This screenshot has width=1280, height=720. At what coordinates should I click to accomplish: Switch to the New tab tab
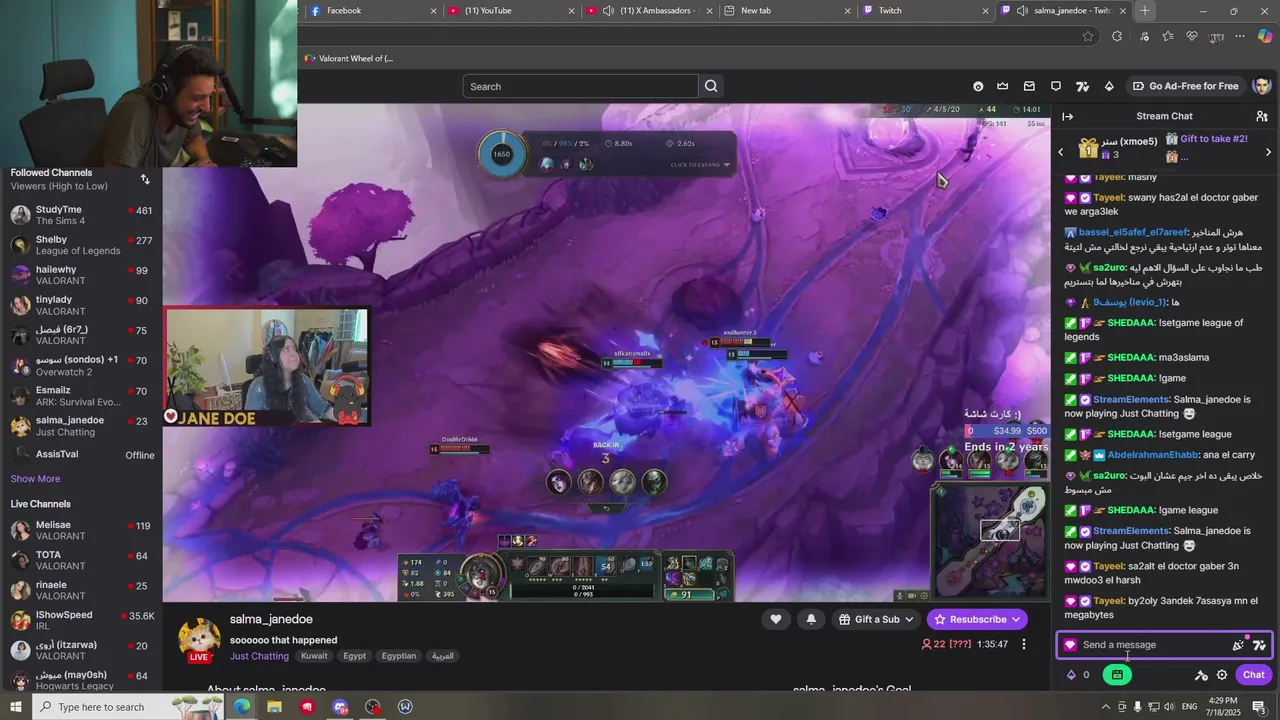(x=787, y=11)
